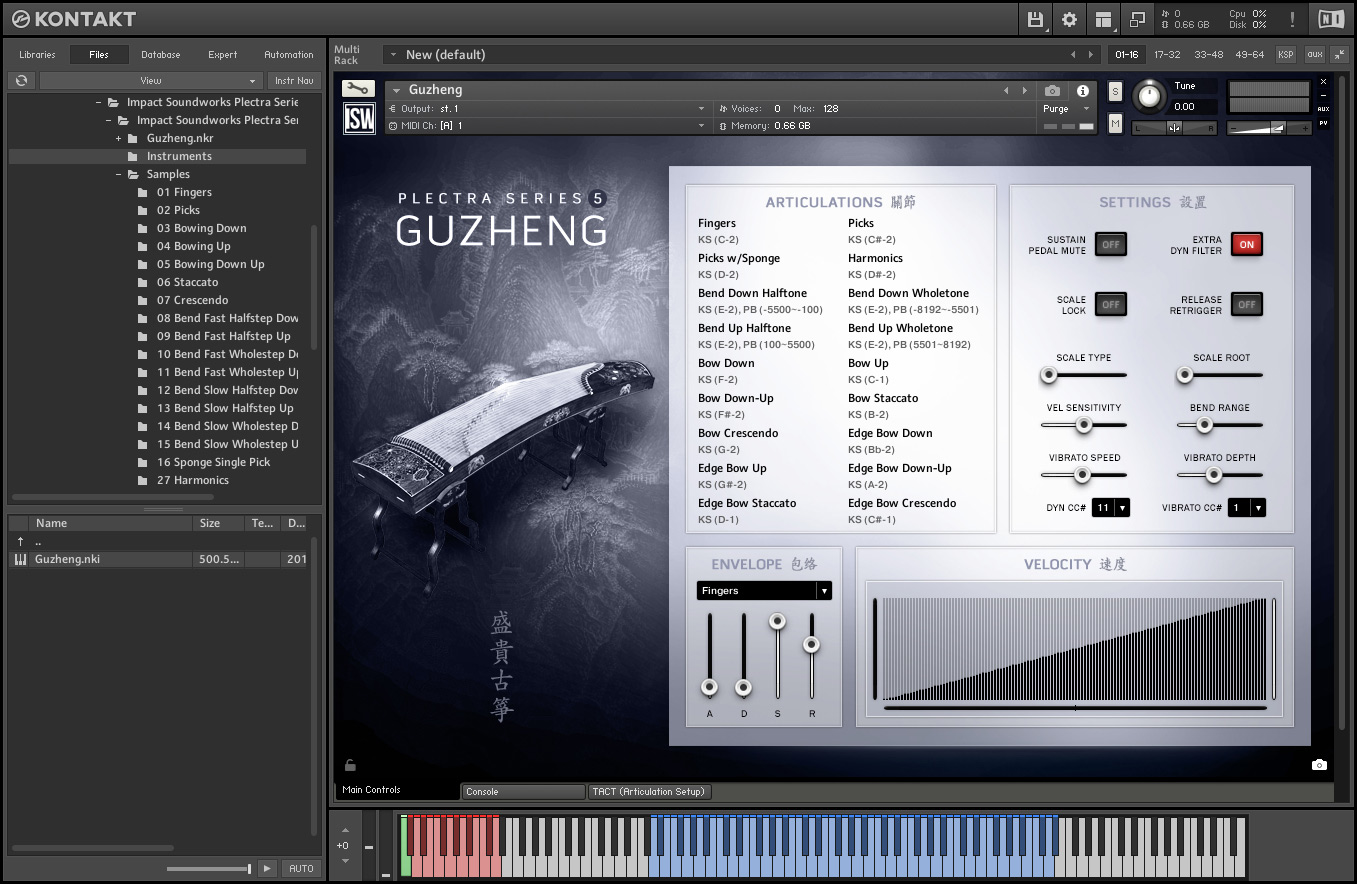
Task: Show rack page 33-48
Action: [x=1208, y=55]
